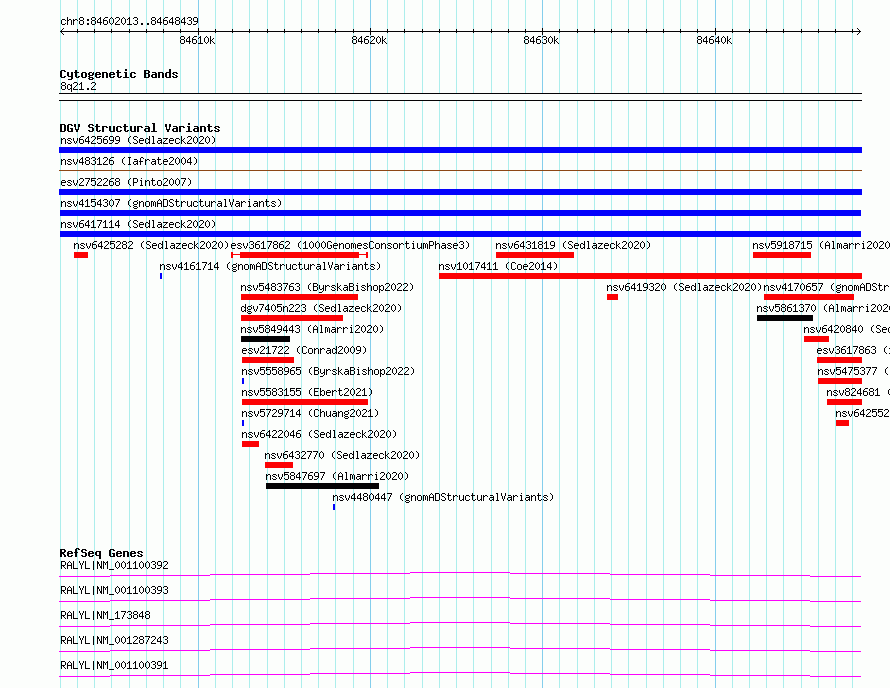Click the 84610k ruler position
The width and height of the screenshot is (890, 688).
pos(198,40)
